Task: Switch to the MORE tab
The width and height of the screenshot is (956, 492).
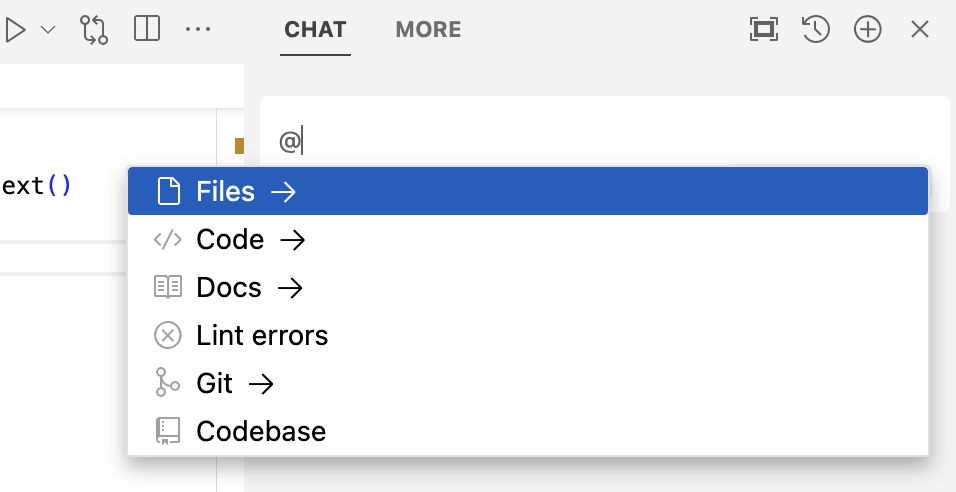Action: (x=428, y=30)
